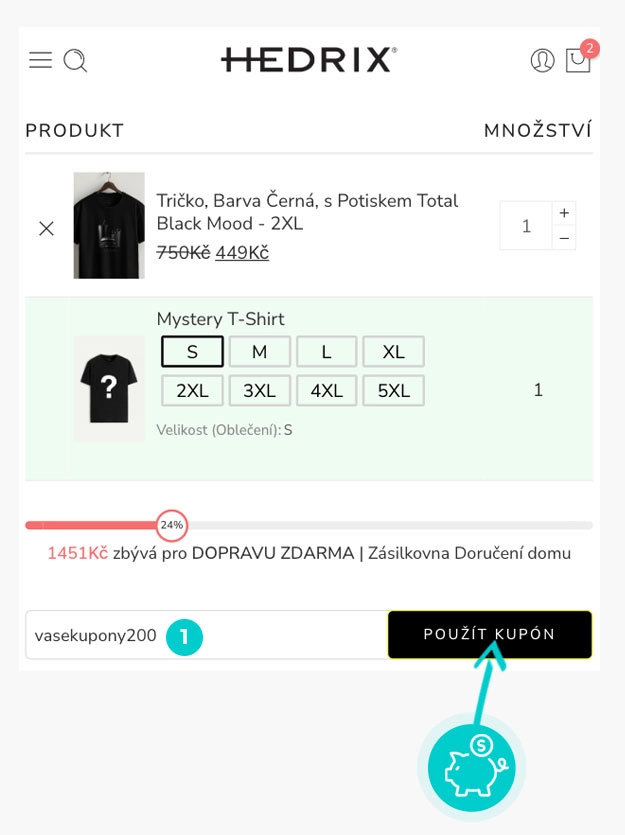This screenshot has width=625, height=835.
Task: Choose size 3XL for Mystery T-Shirt
Action: click(259, 390)
